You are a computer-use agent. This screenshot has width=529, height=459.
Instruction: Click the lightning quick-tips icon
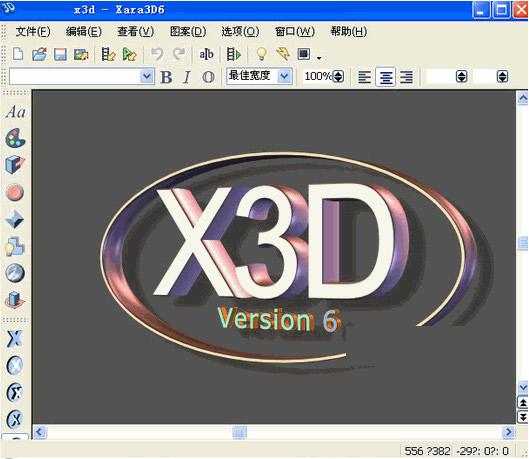pos(283,54)
